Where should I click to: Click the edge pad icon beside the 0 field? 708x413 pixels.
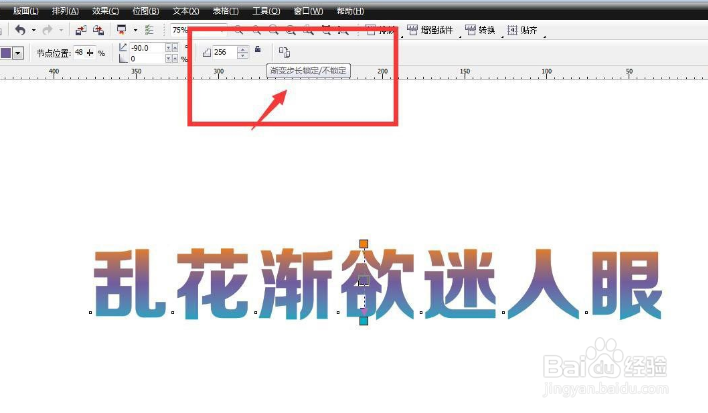click(123, 59)
